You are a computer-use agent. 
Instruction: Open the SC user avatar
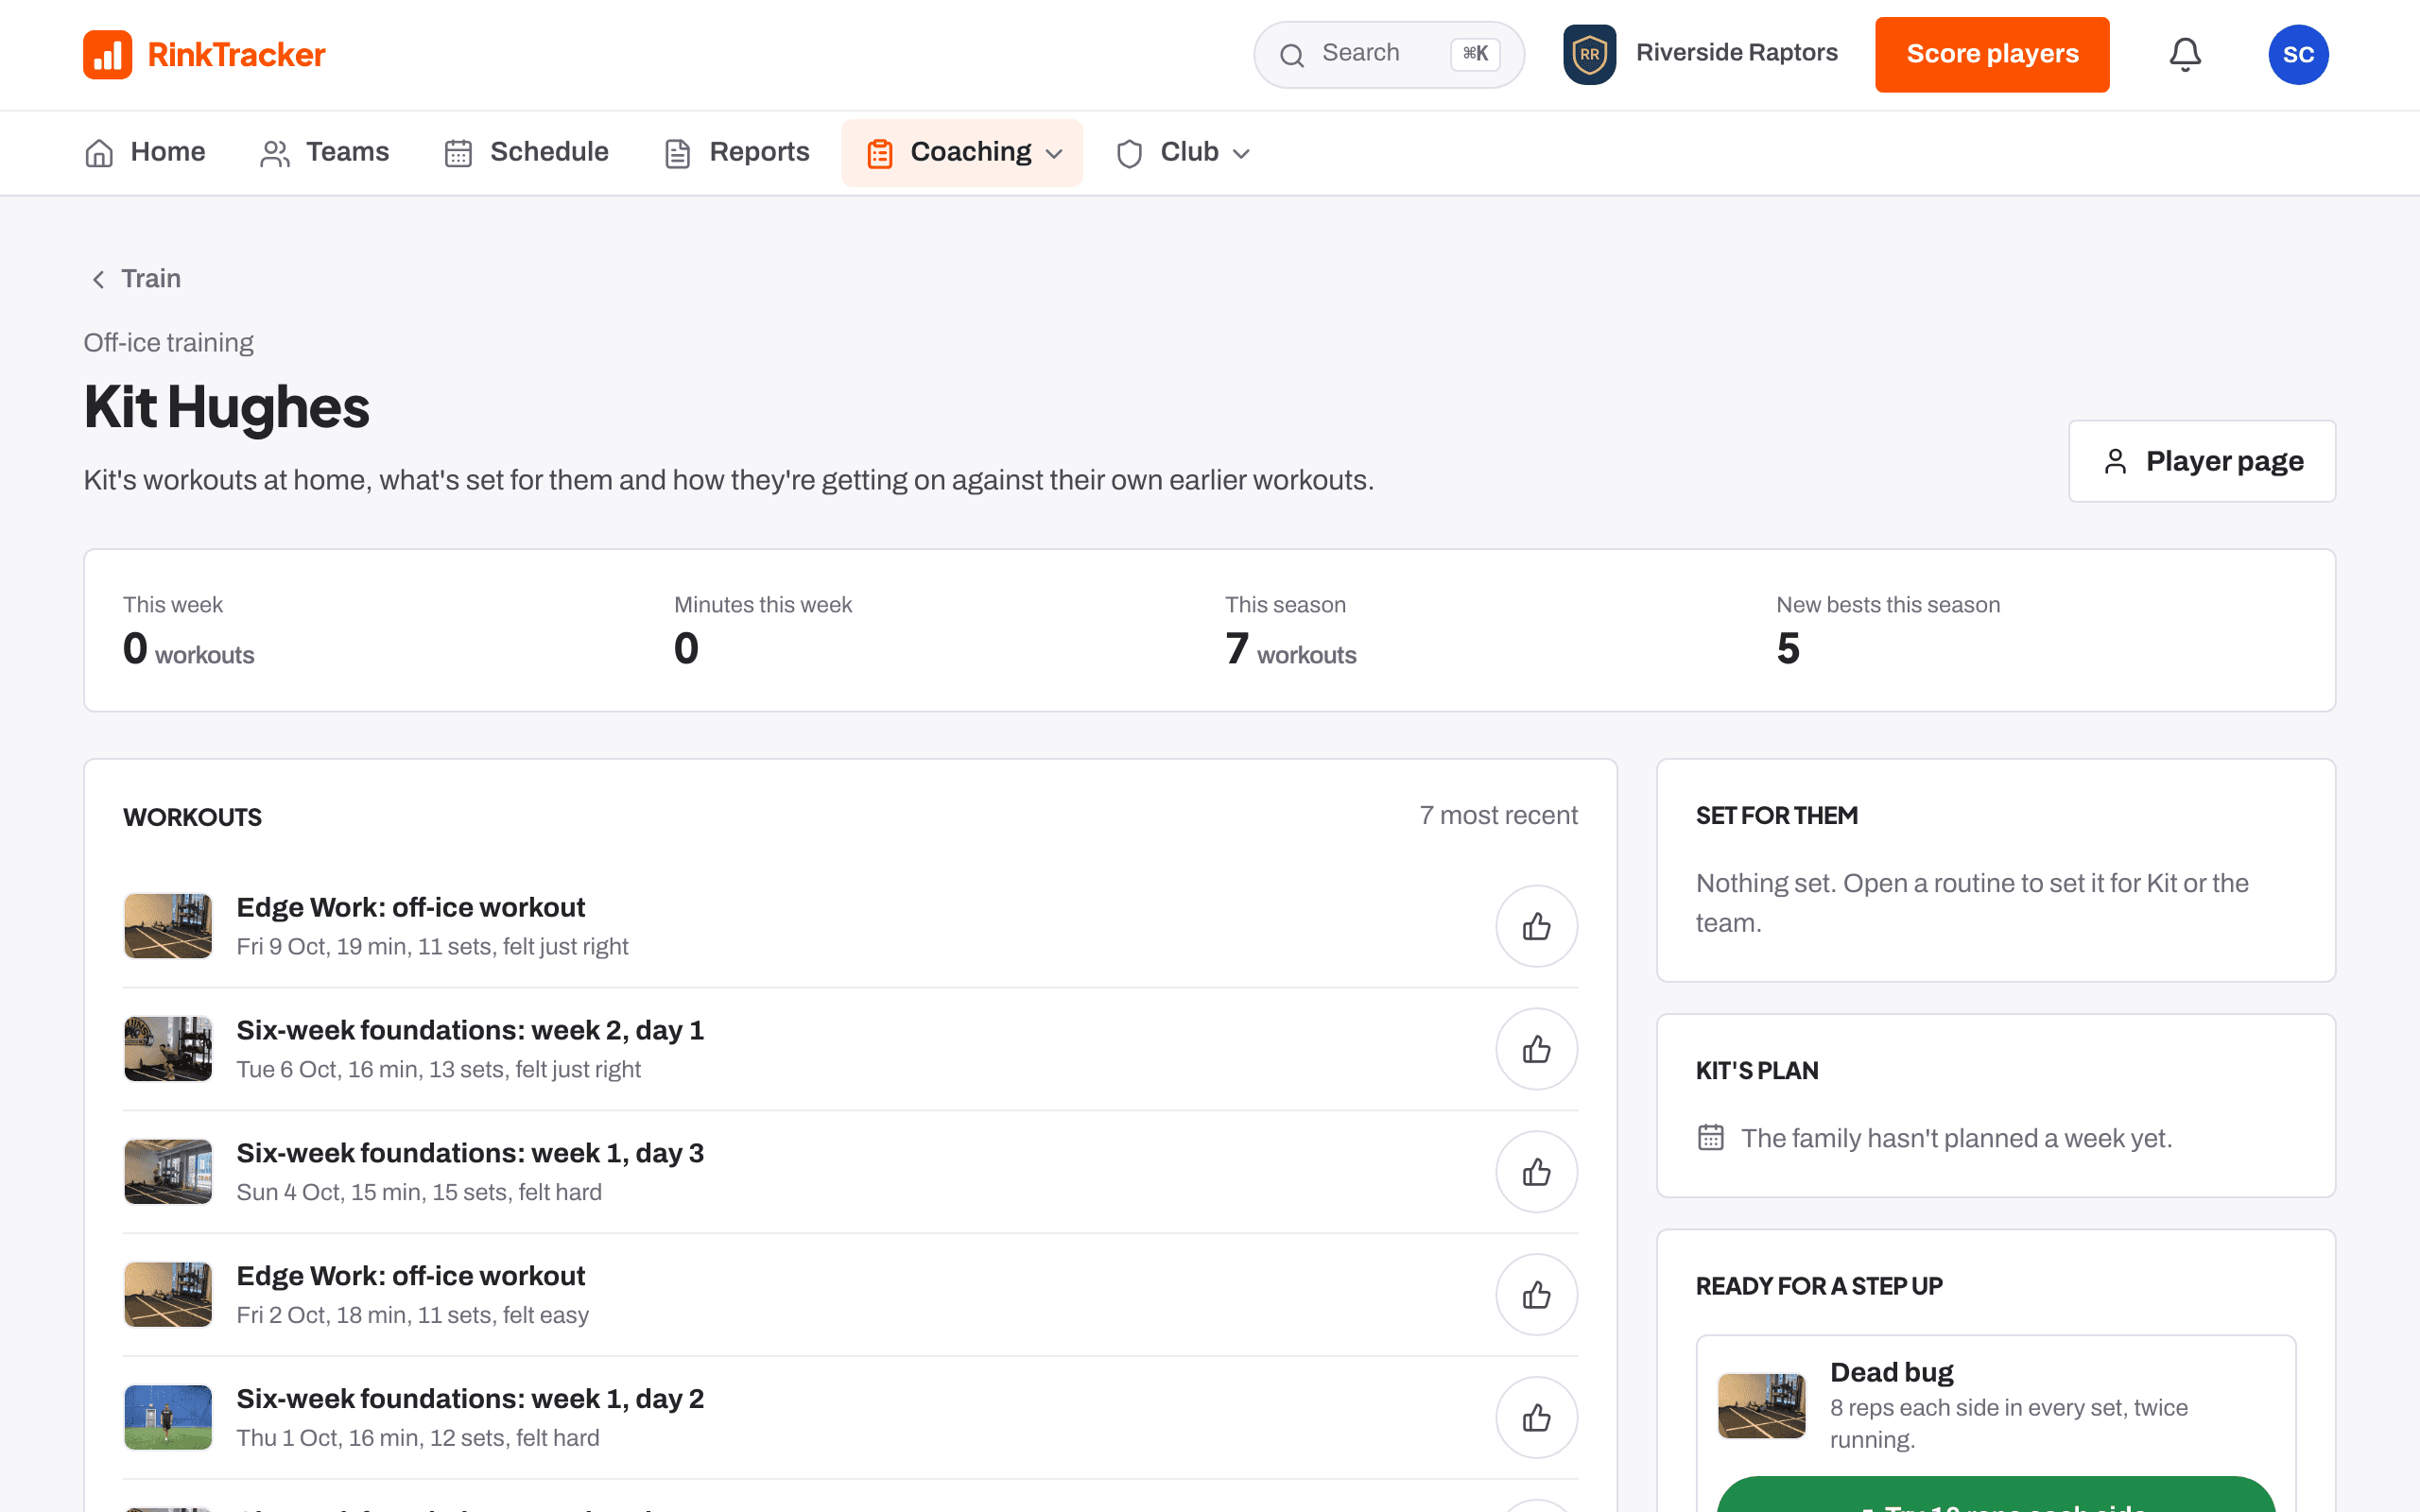point(2298,54)
